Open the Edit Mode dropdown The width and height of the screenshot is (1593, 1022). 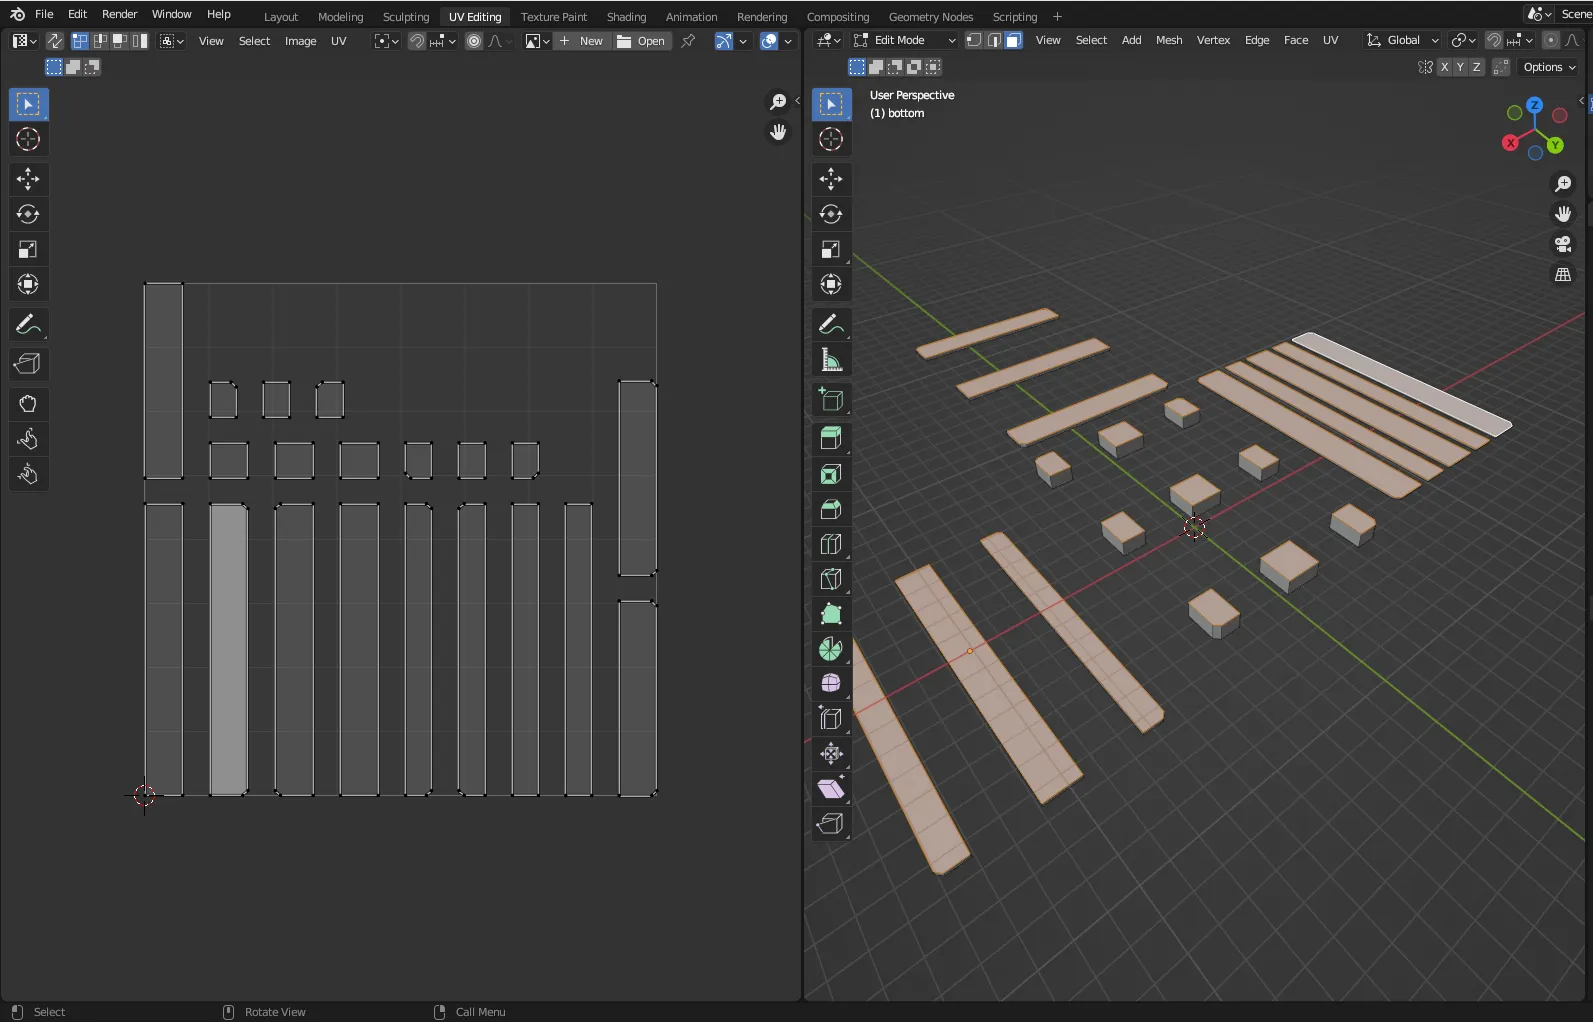pos(905,41)
